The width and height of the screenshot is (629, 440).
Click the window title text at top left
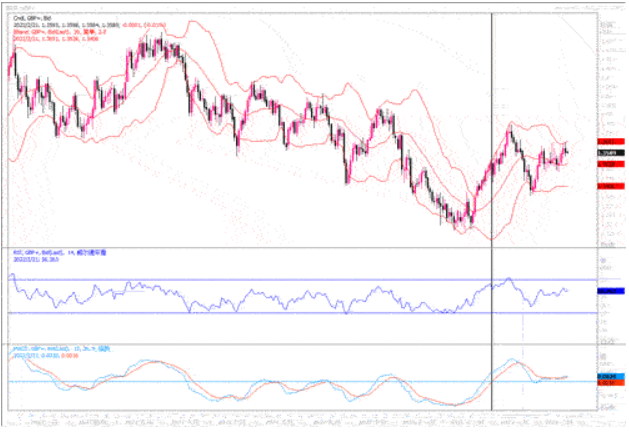pos(18,4)
